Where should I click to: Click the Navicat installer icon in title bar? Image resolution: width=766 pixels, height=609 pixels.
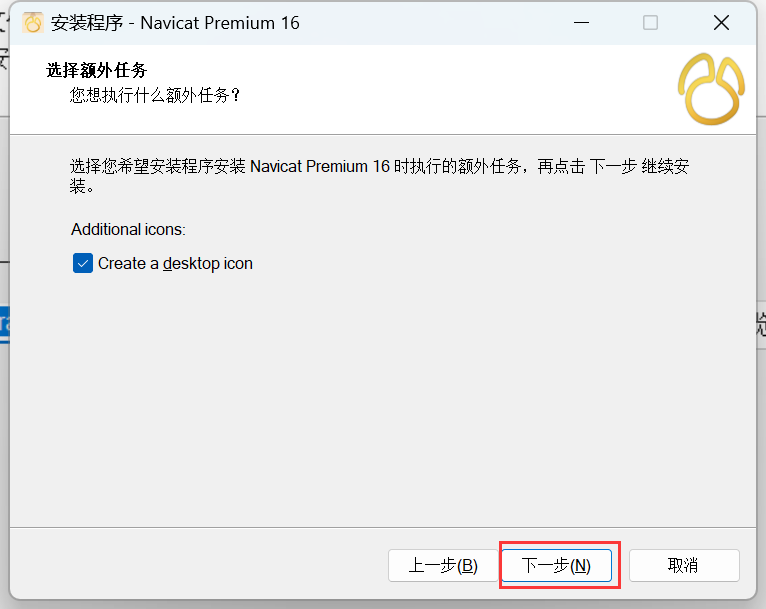click(x=33, y=23)
